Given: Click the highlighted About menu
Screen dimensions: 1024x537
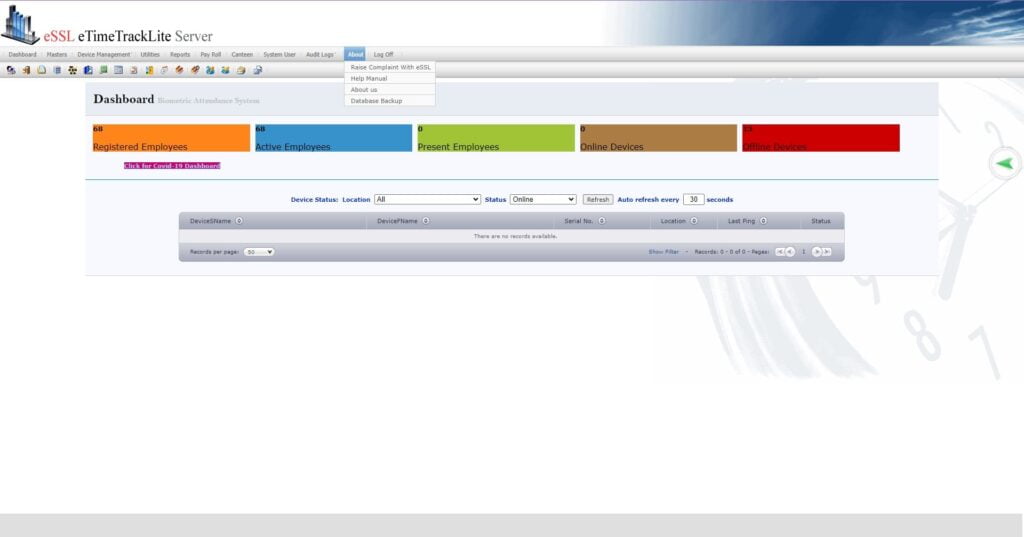Looking at the screenshot, I should tap(355, 54).
